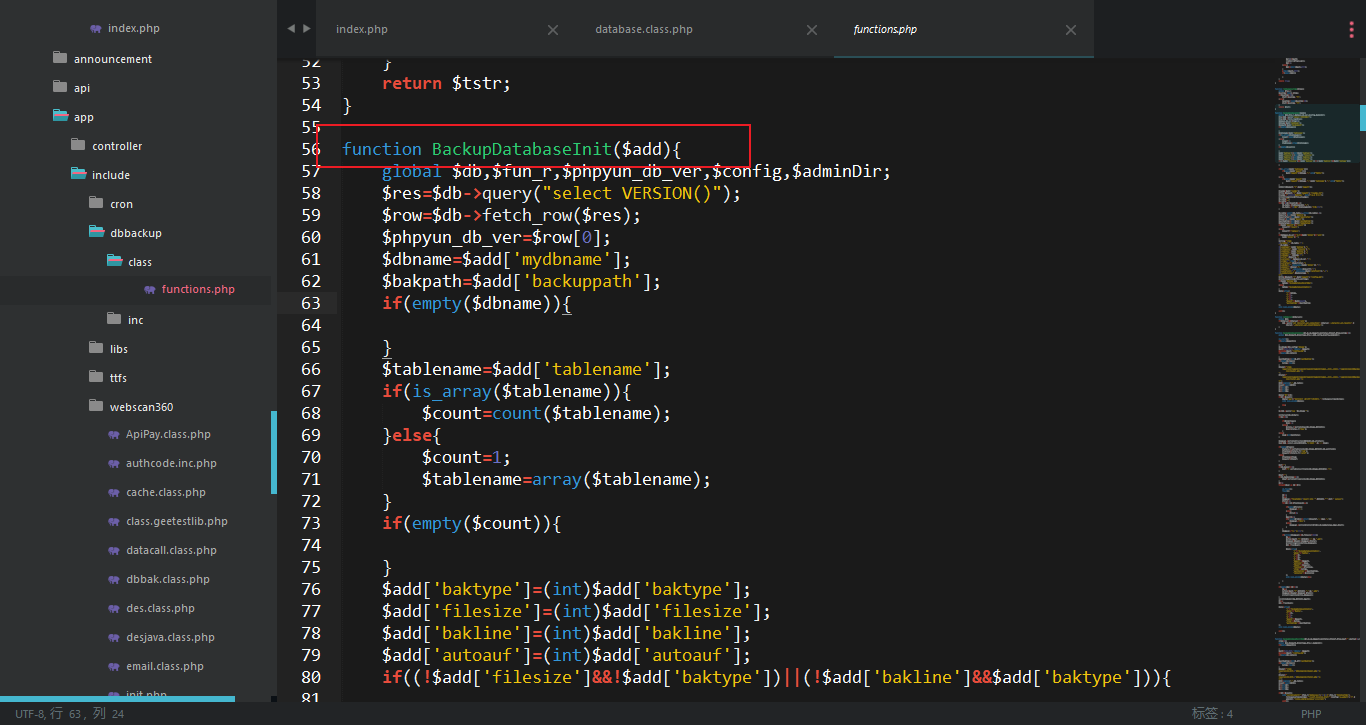Click the controller folder icon
This screenshot has height=725, width=1366.
78,145
